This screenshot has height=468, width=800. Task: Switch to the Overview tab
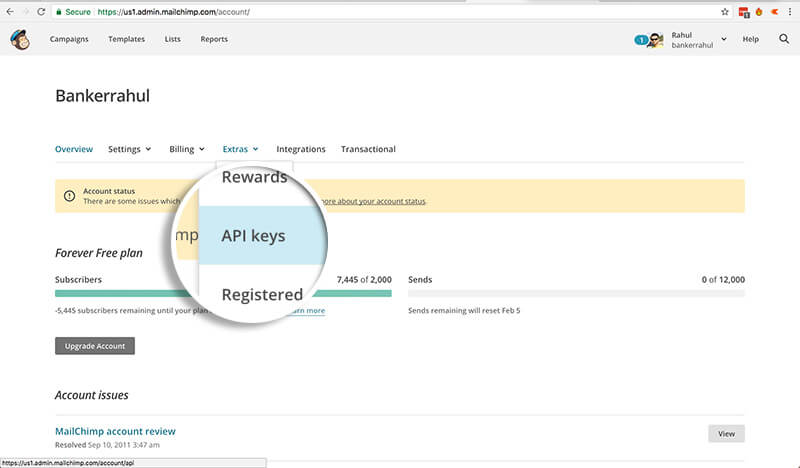point(74,149)
